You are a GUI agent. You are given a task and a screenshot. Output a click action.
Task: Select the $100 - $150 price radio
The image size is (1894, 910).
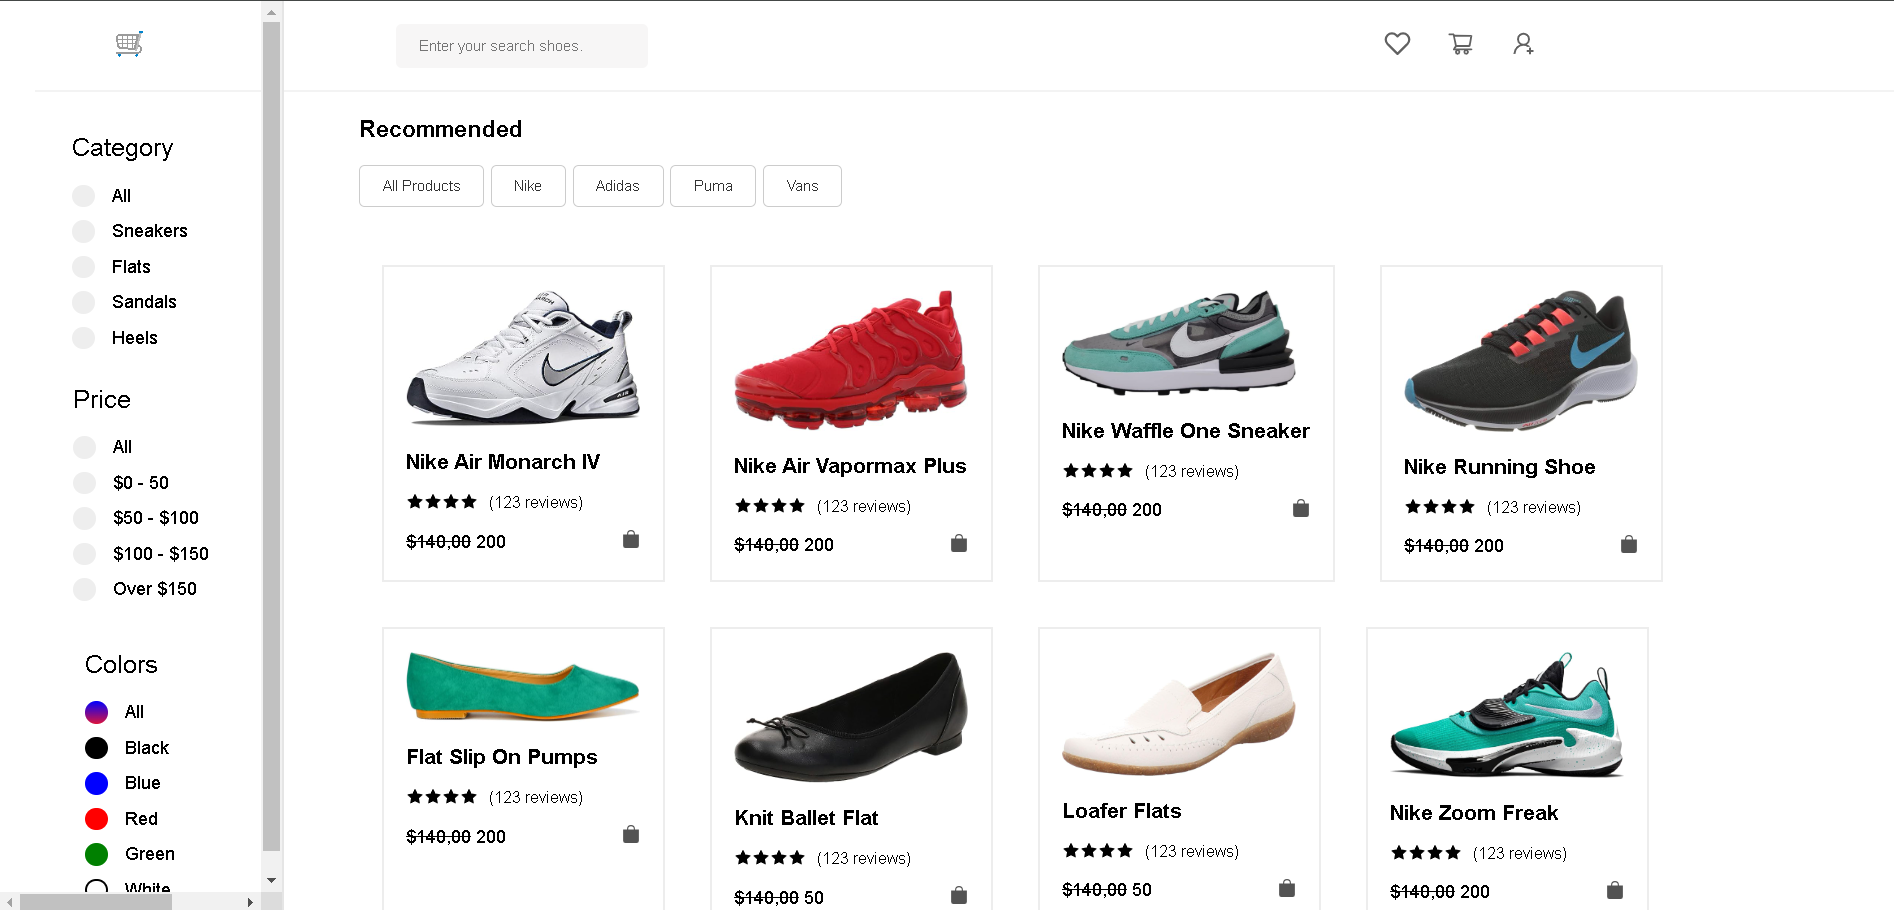(x=85, y=554)
